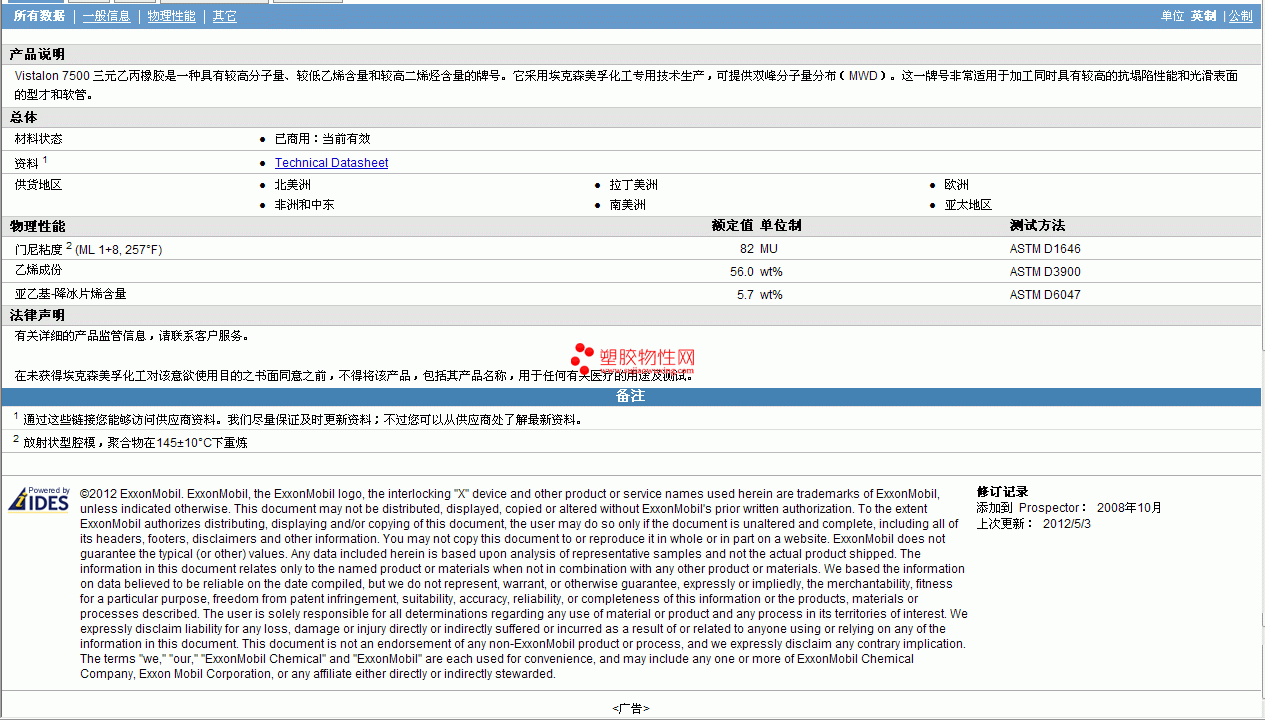Click the Mooney viscosity value 82

(x=747, y=249)
